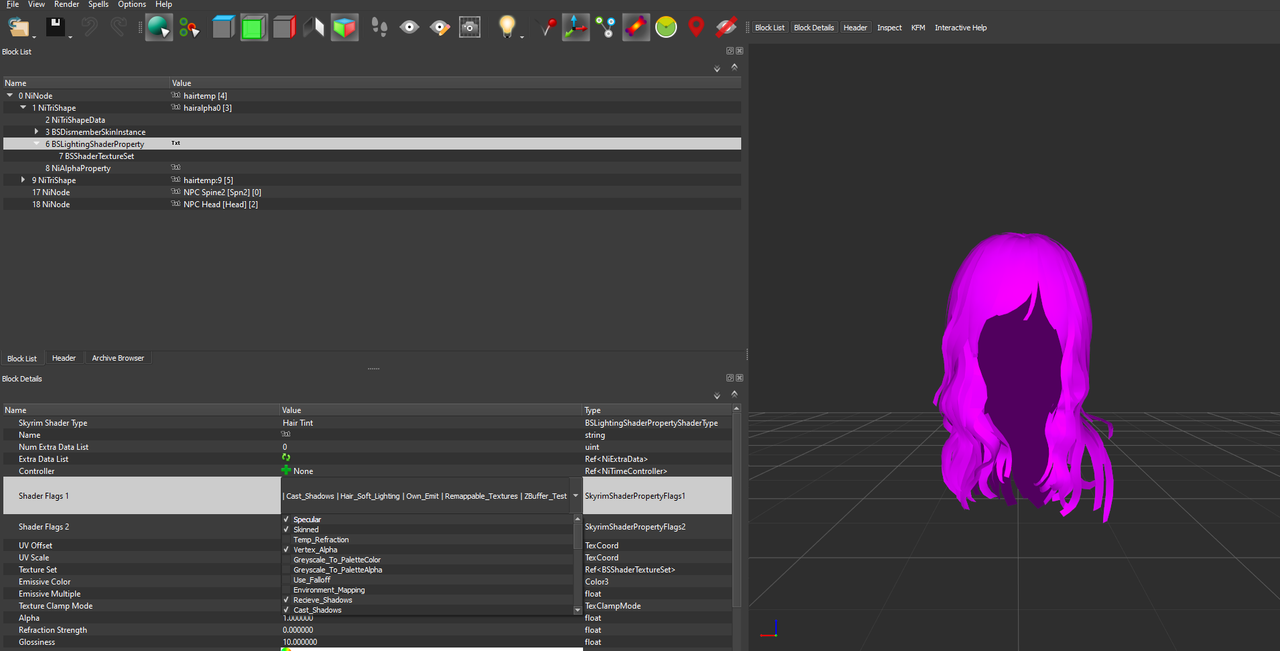Click the Load file folder icon
The width and height of the screenshot is (1280, 651).
pos(17,27)
